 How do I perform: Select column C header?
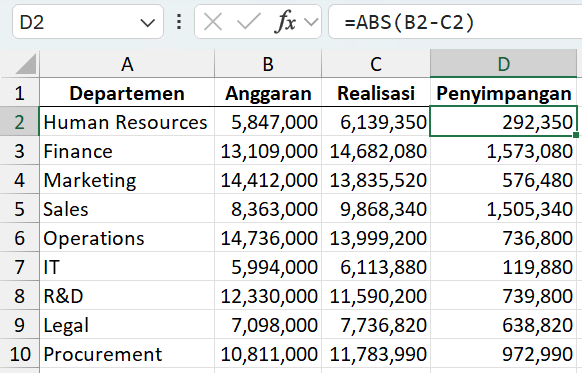point(376,64)
